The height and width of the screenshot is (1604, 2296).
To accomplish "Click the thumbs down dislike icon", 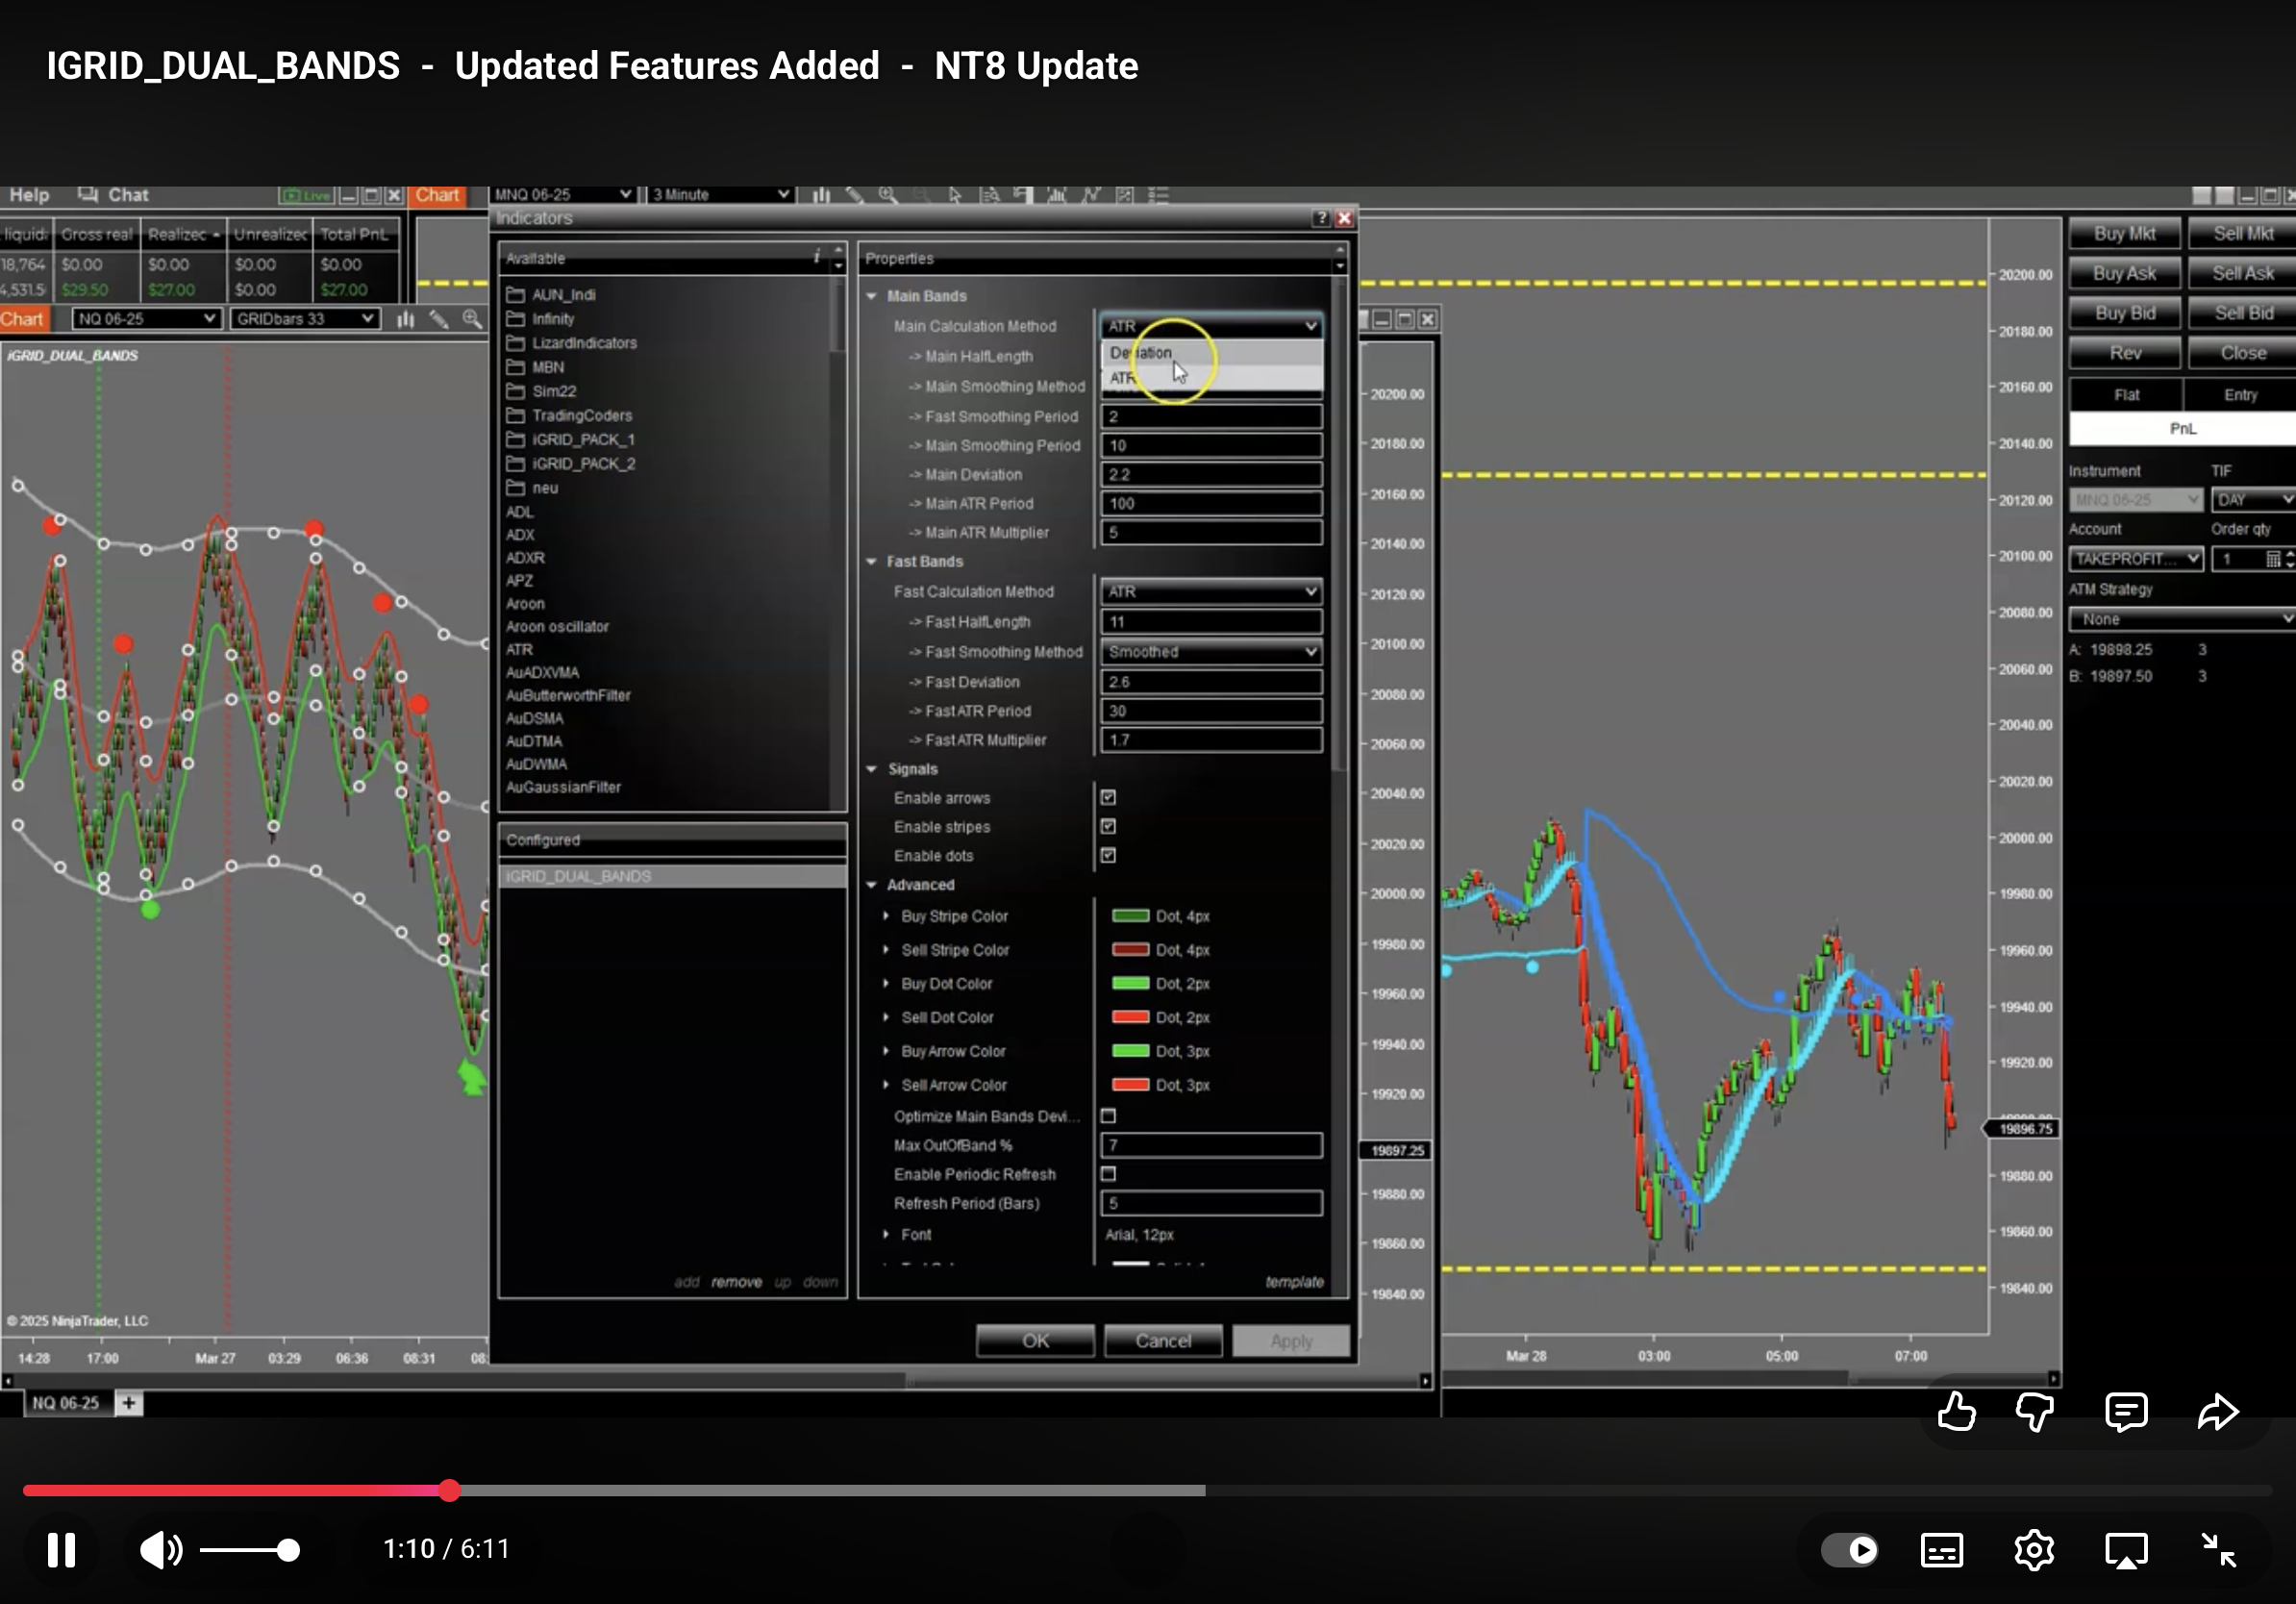I will (2034, 1412).
